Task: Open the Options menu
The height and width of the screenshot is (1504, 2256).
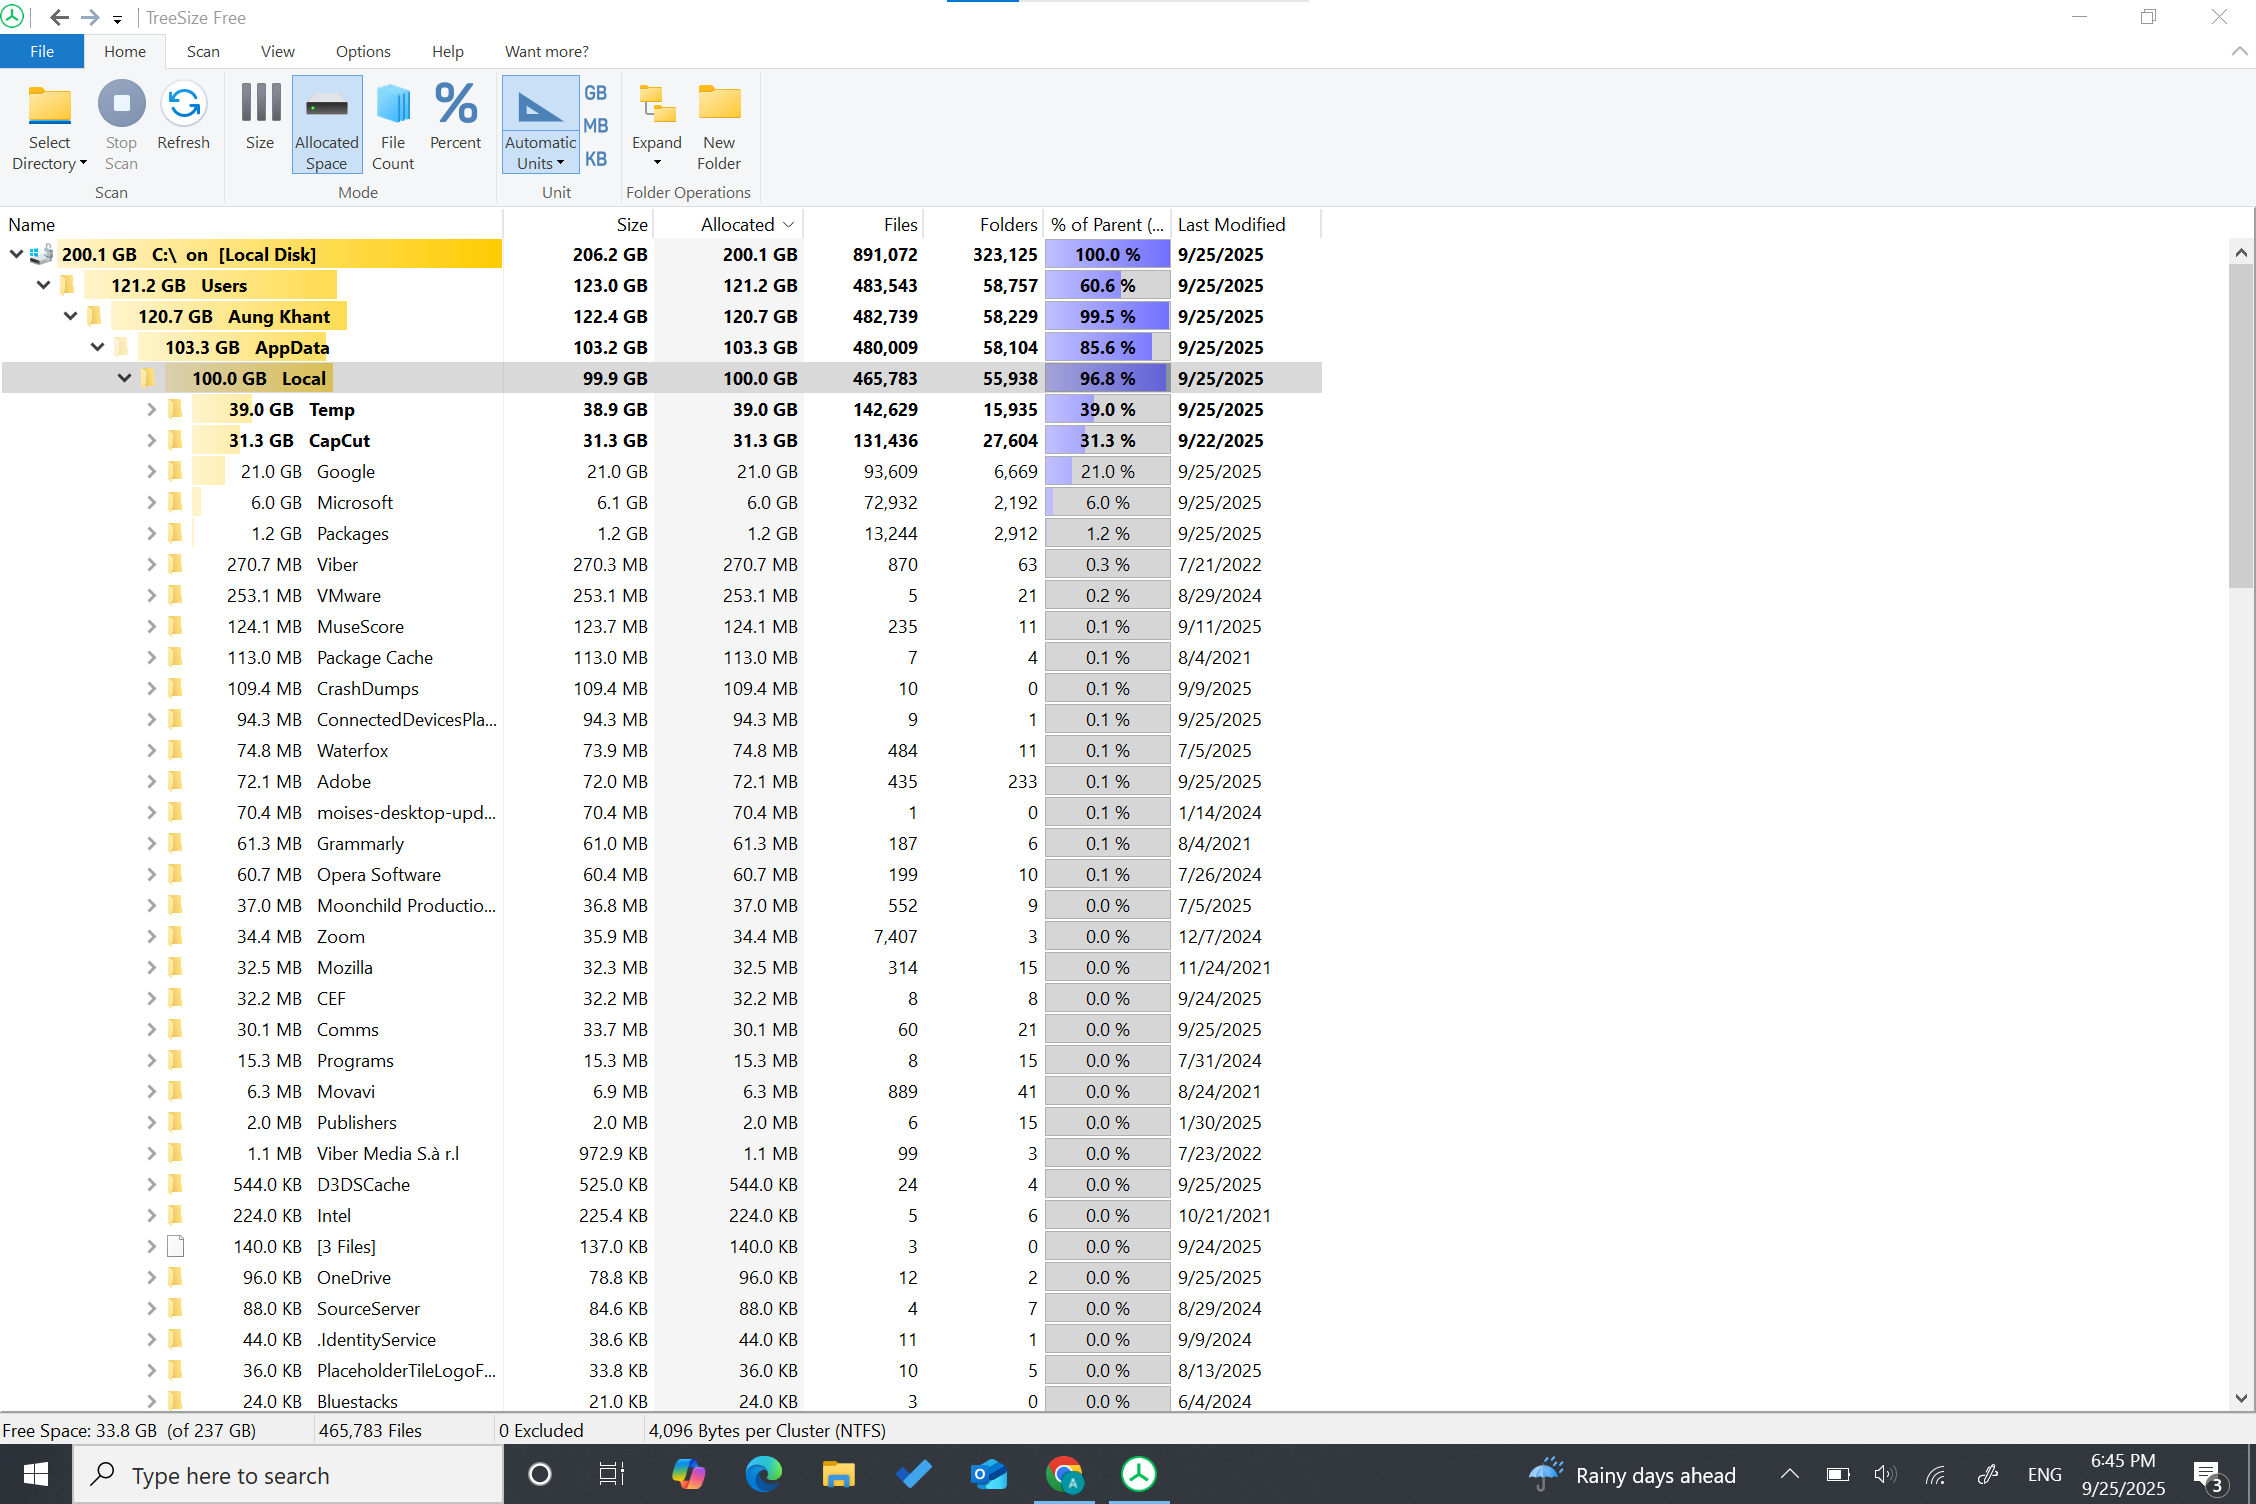Action: 362,51
